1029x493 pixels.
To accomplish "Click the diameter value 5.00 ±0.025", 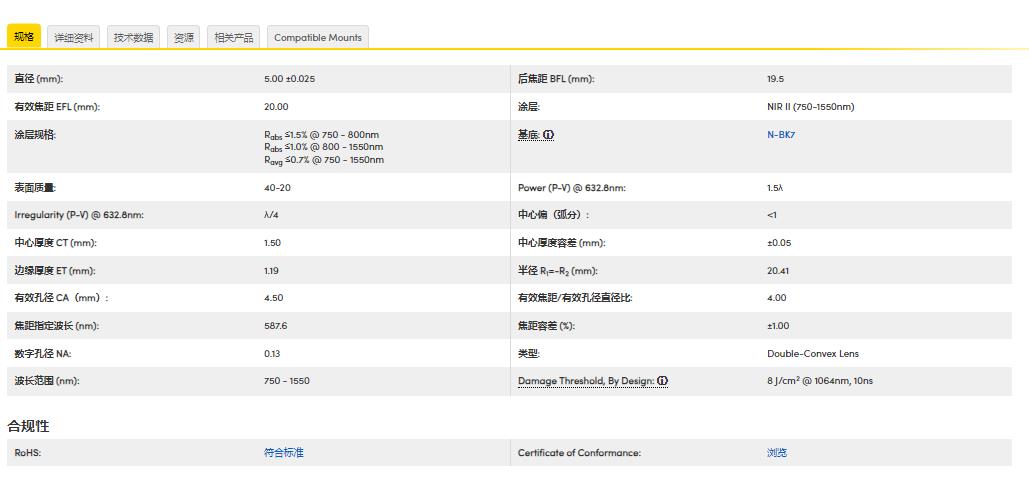I will [x=290, y=79].
